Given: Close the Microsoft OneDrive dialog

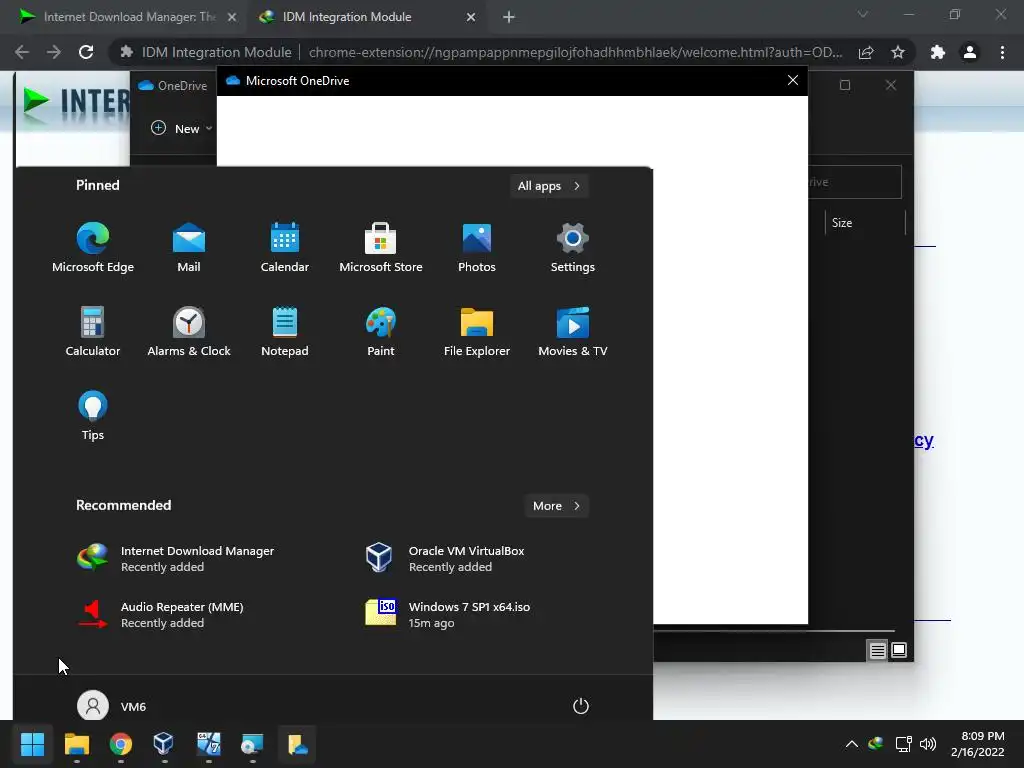Looking at the screenshot, I should pyautogui.click(x=793, y=80).
